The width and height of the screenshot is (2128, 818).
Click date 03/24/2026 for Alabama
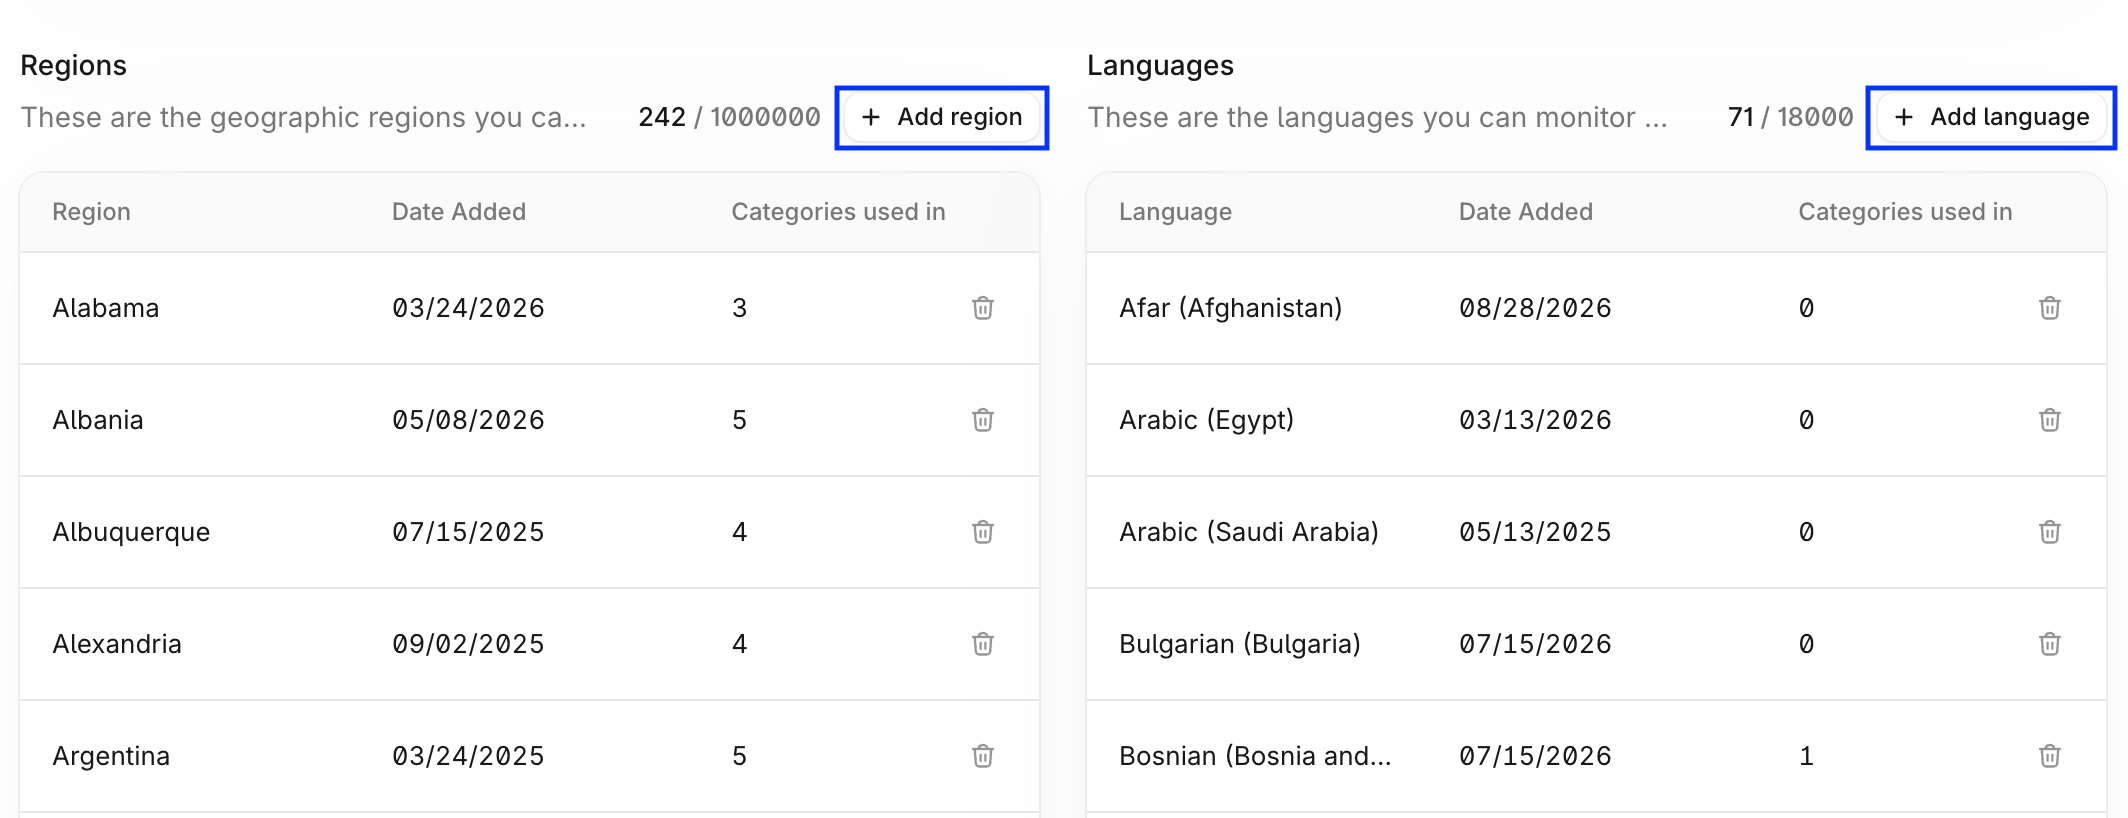[x=468, y=308]
